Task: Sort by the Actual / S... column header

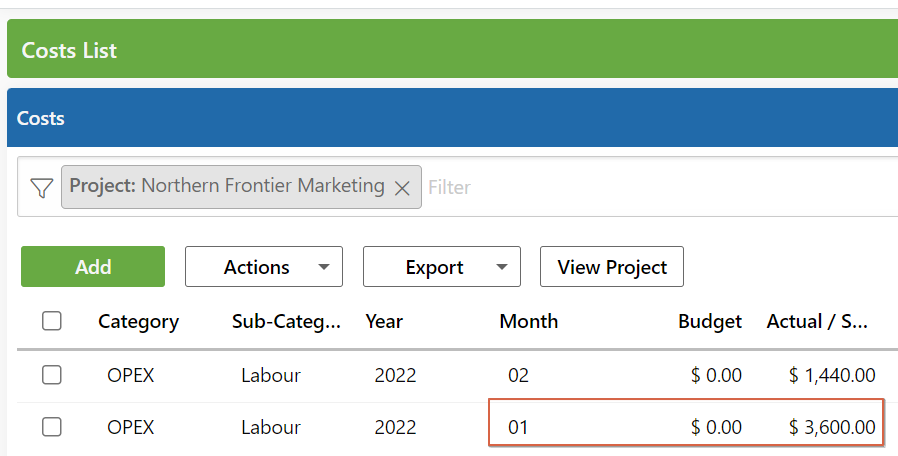Action: coord(817,321)
